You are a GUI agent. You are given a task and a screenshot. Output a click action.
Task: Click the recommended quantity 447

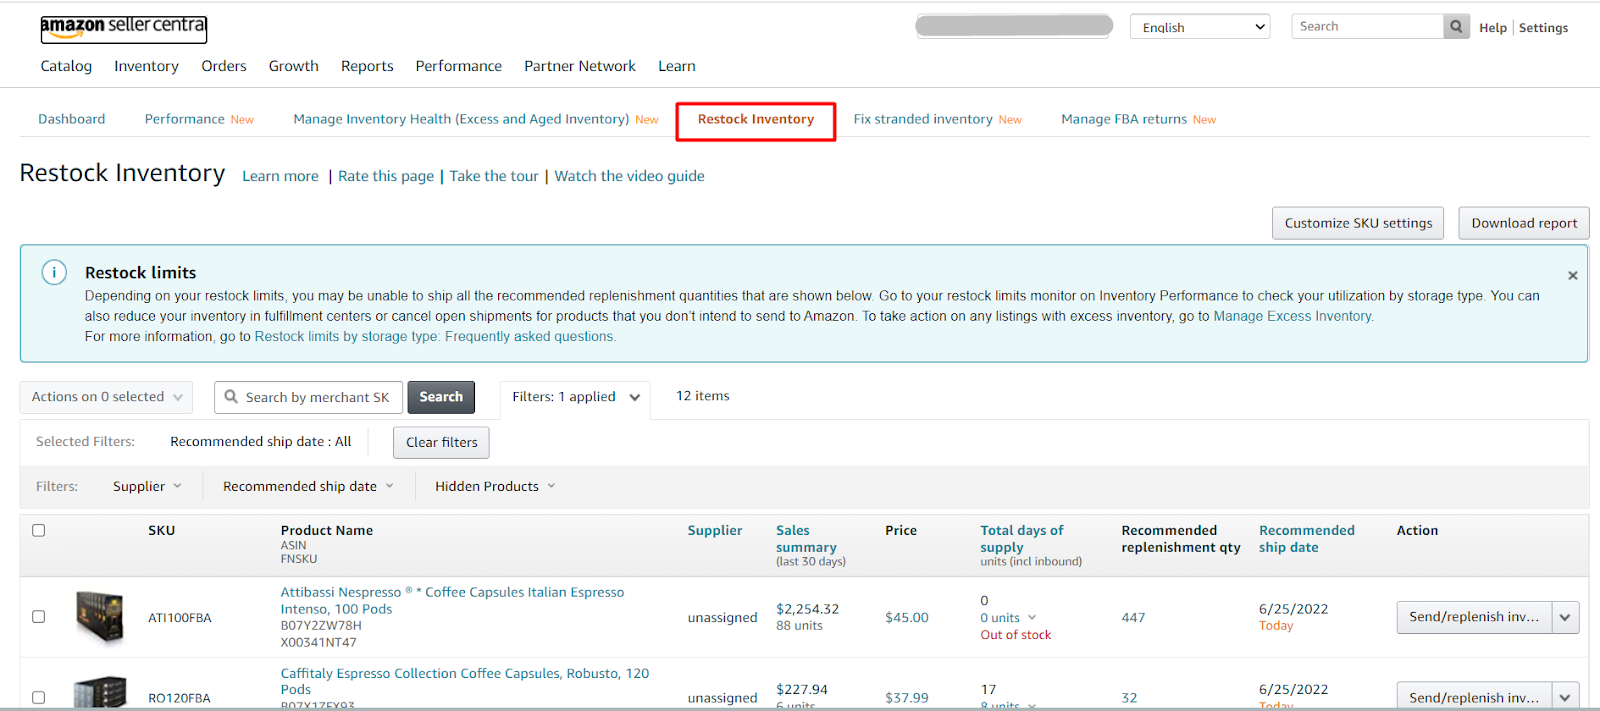point(1133,618)
